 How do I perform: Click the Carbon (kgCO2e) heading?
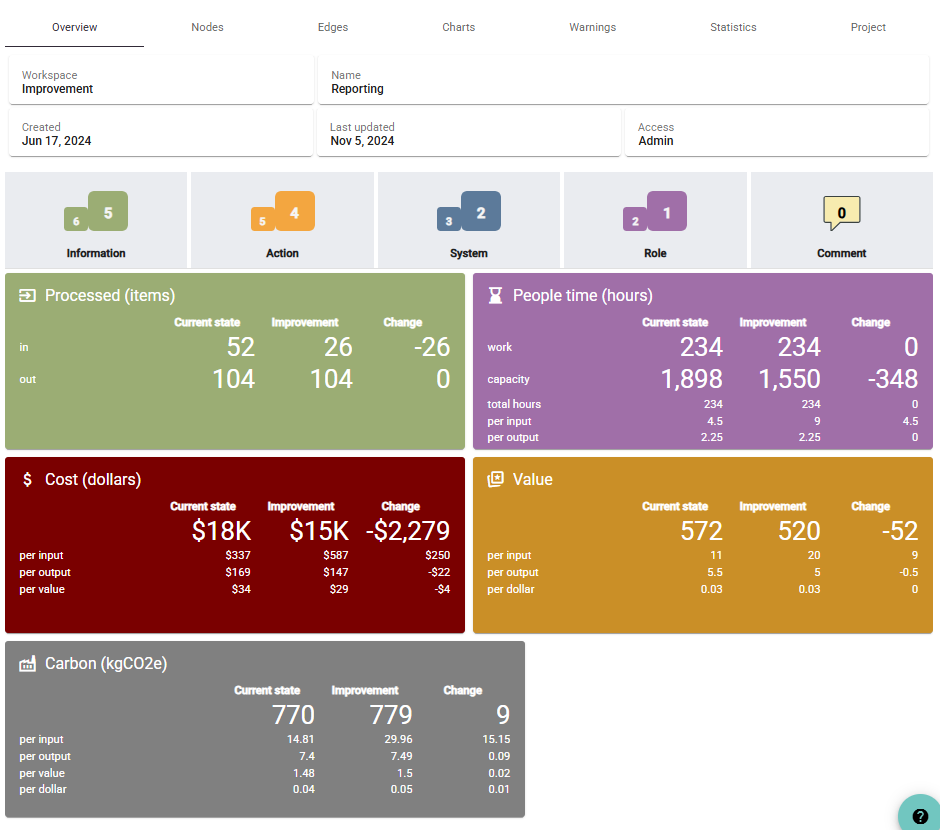pos(106,663)
